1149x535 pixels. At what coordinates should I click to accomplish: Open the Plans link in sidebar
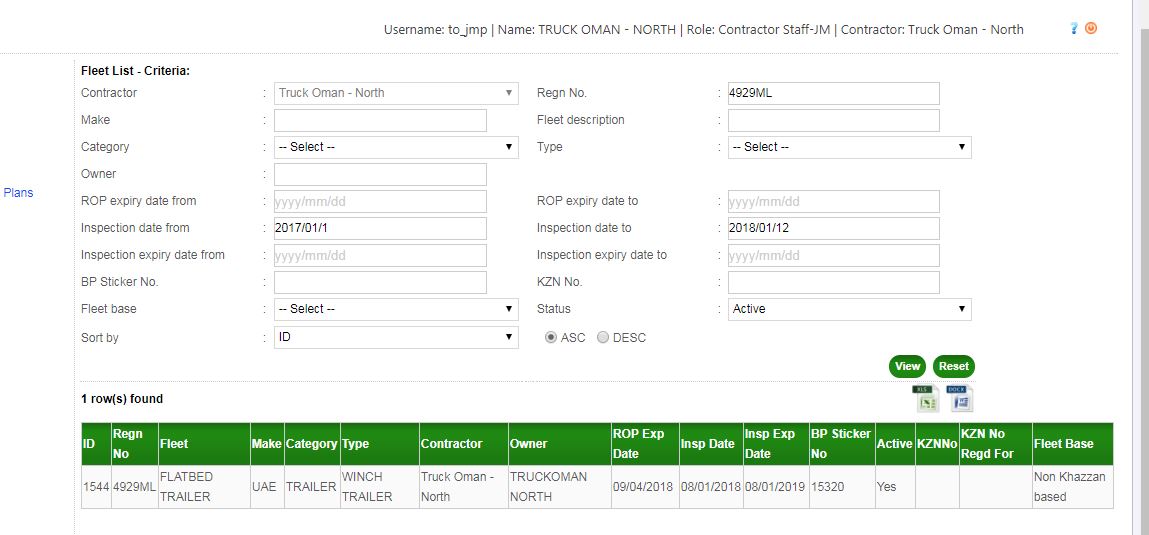tap(18, 193)
